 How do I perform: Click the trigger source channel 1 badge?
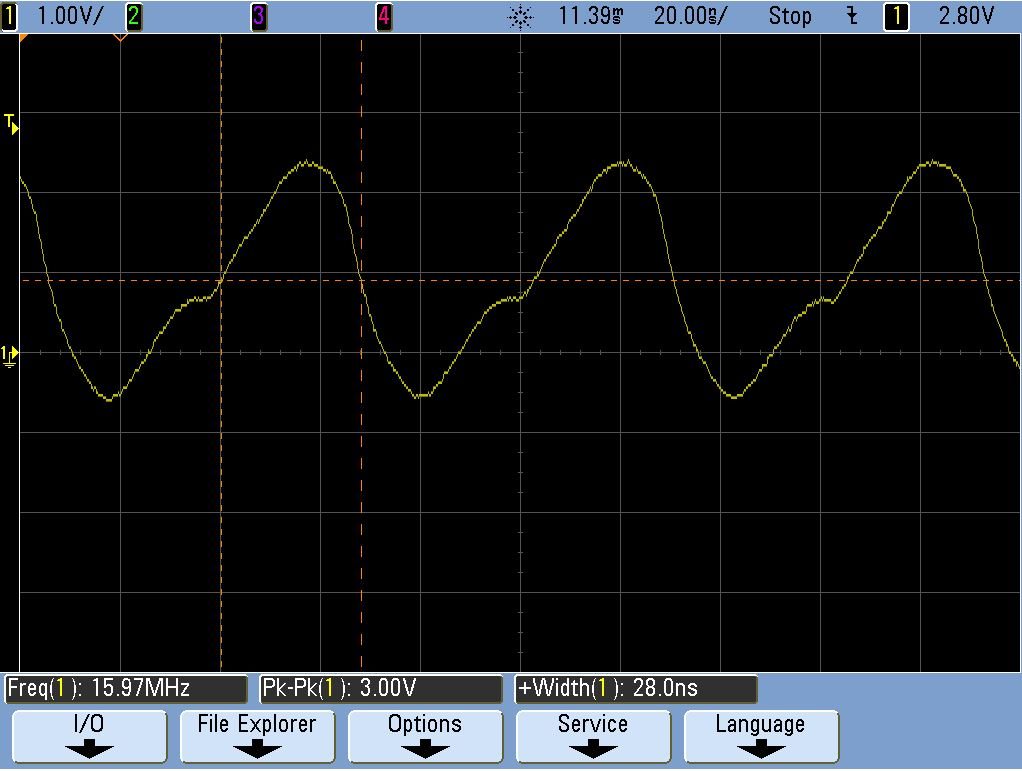click(x=896, y=16)
